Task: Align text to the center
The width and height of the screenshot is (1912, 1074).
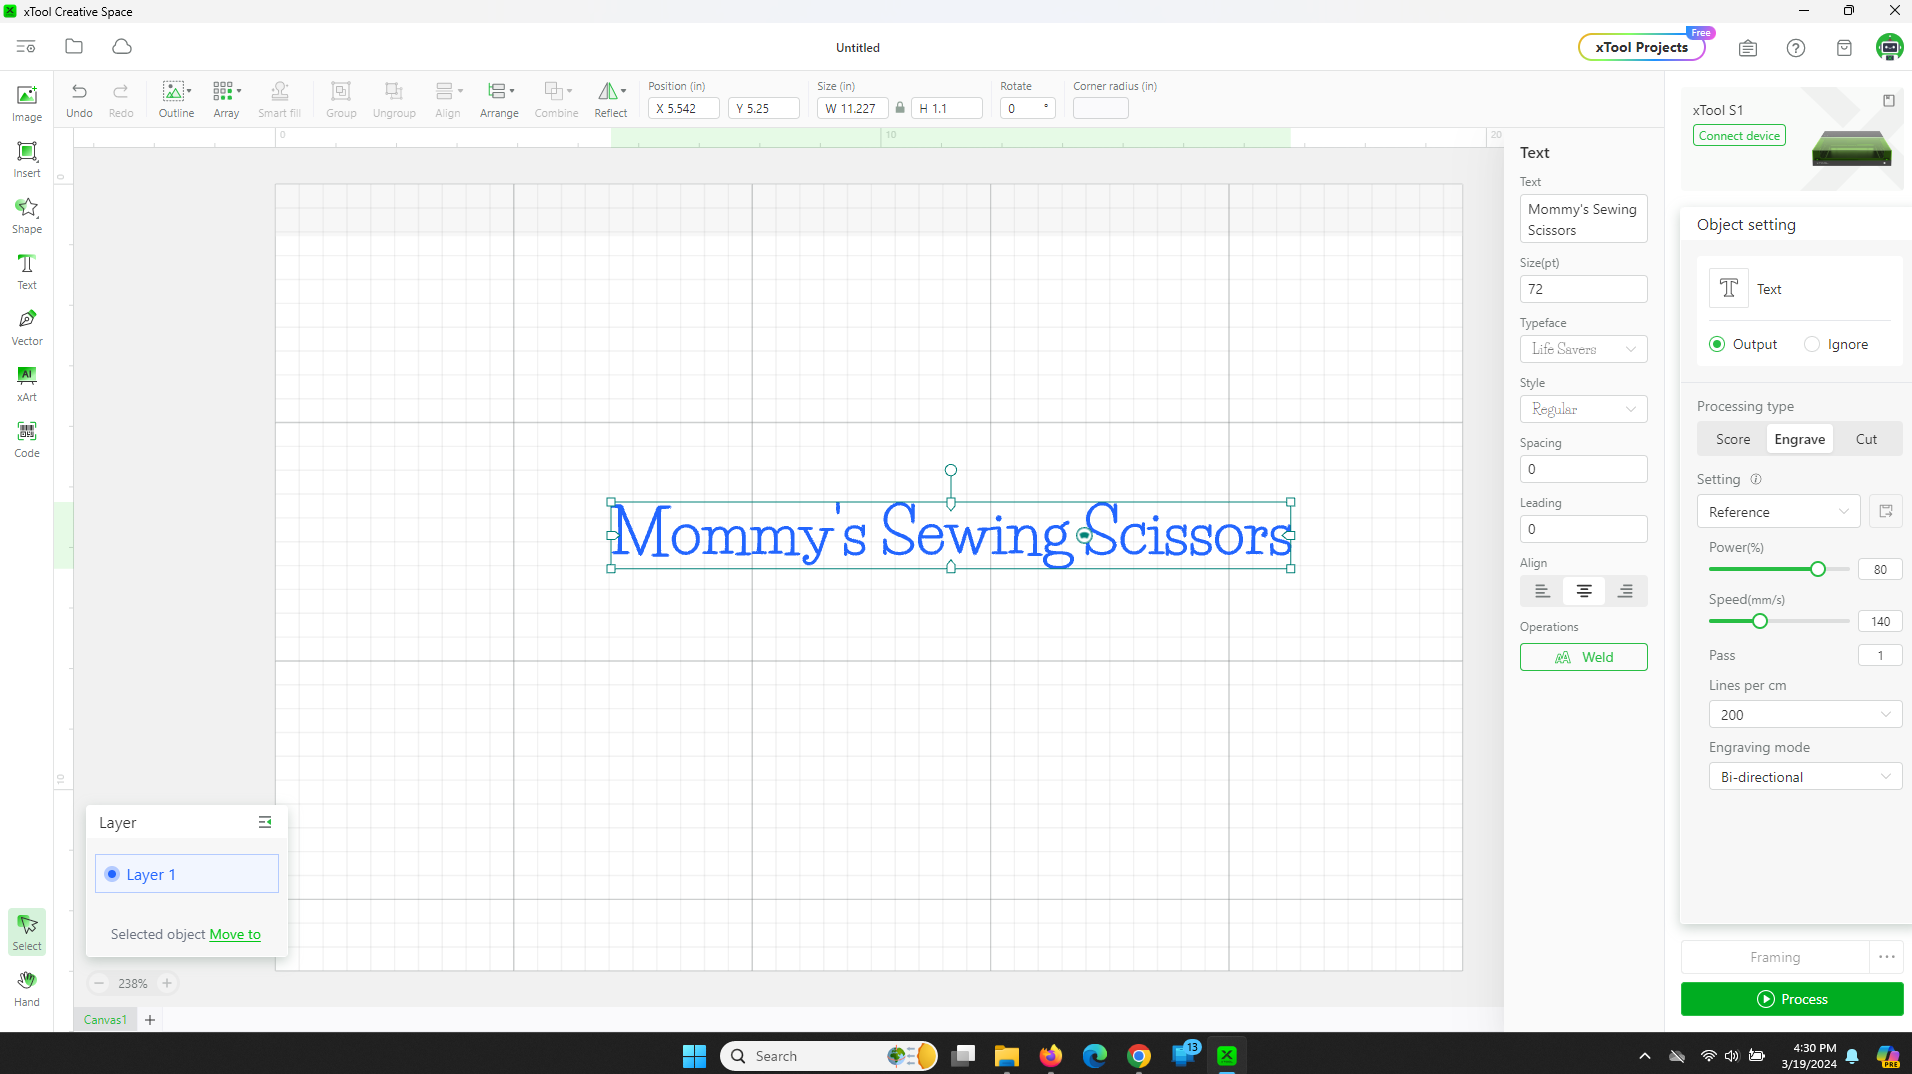Action: [x=1584, y=591]
